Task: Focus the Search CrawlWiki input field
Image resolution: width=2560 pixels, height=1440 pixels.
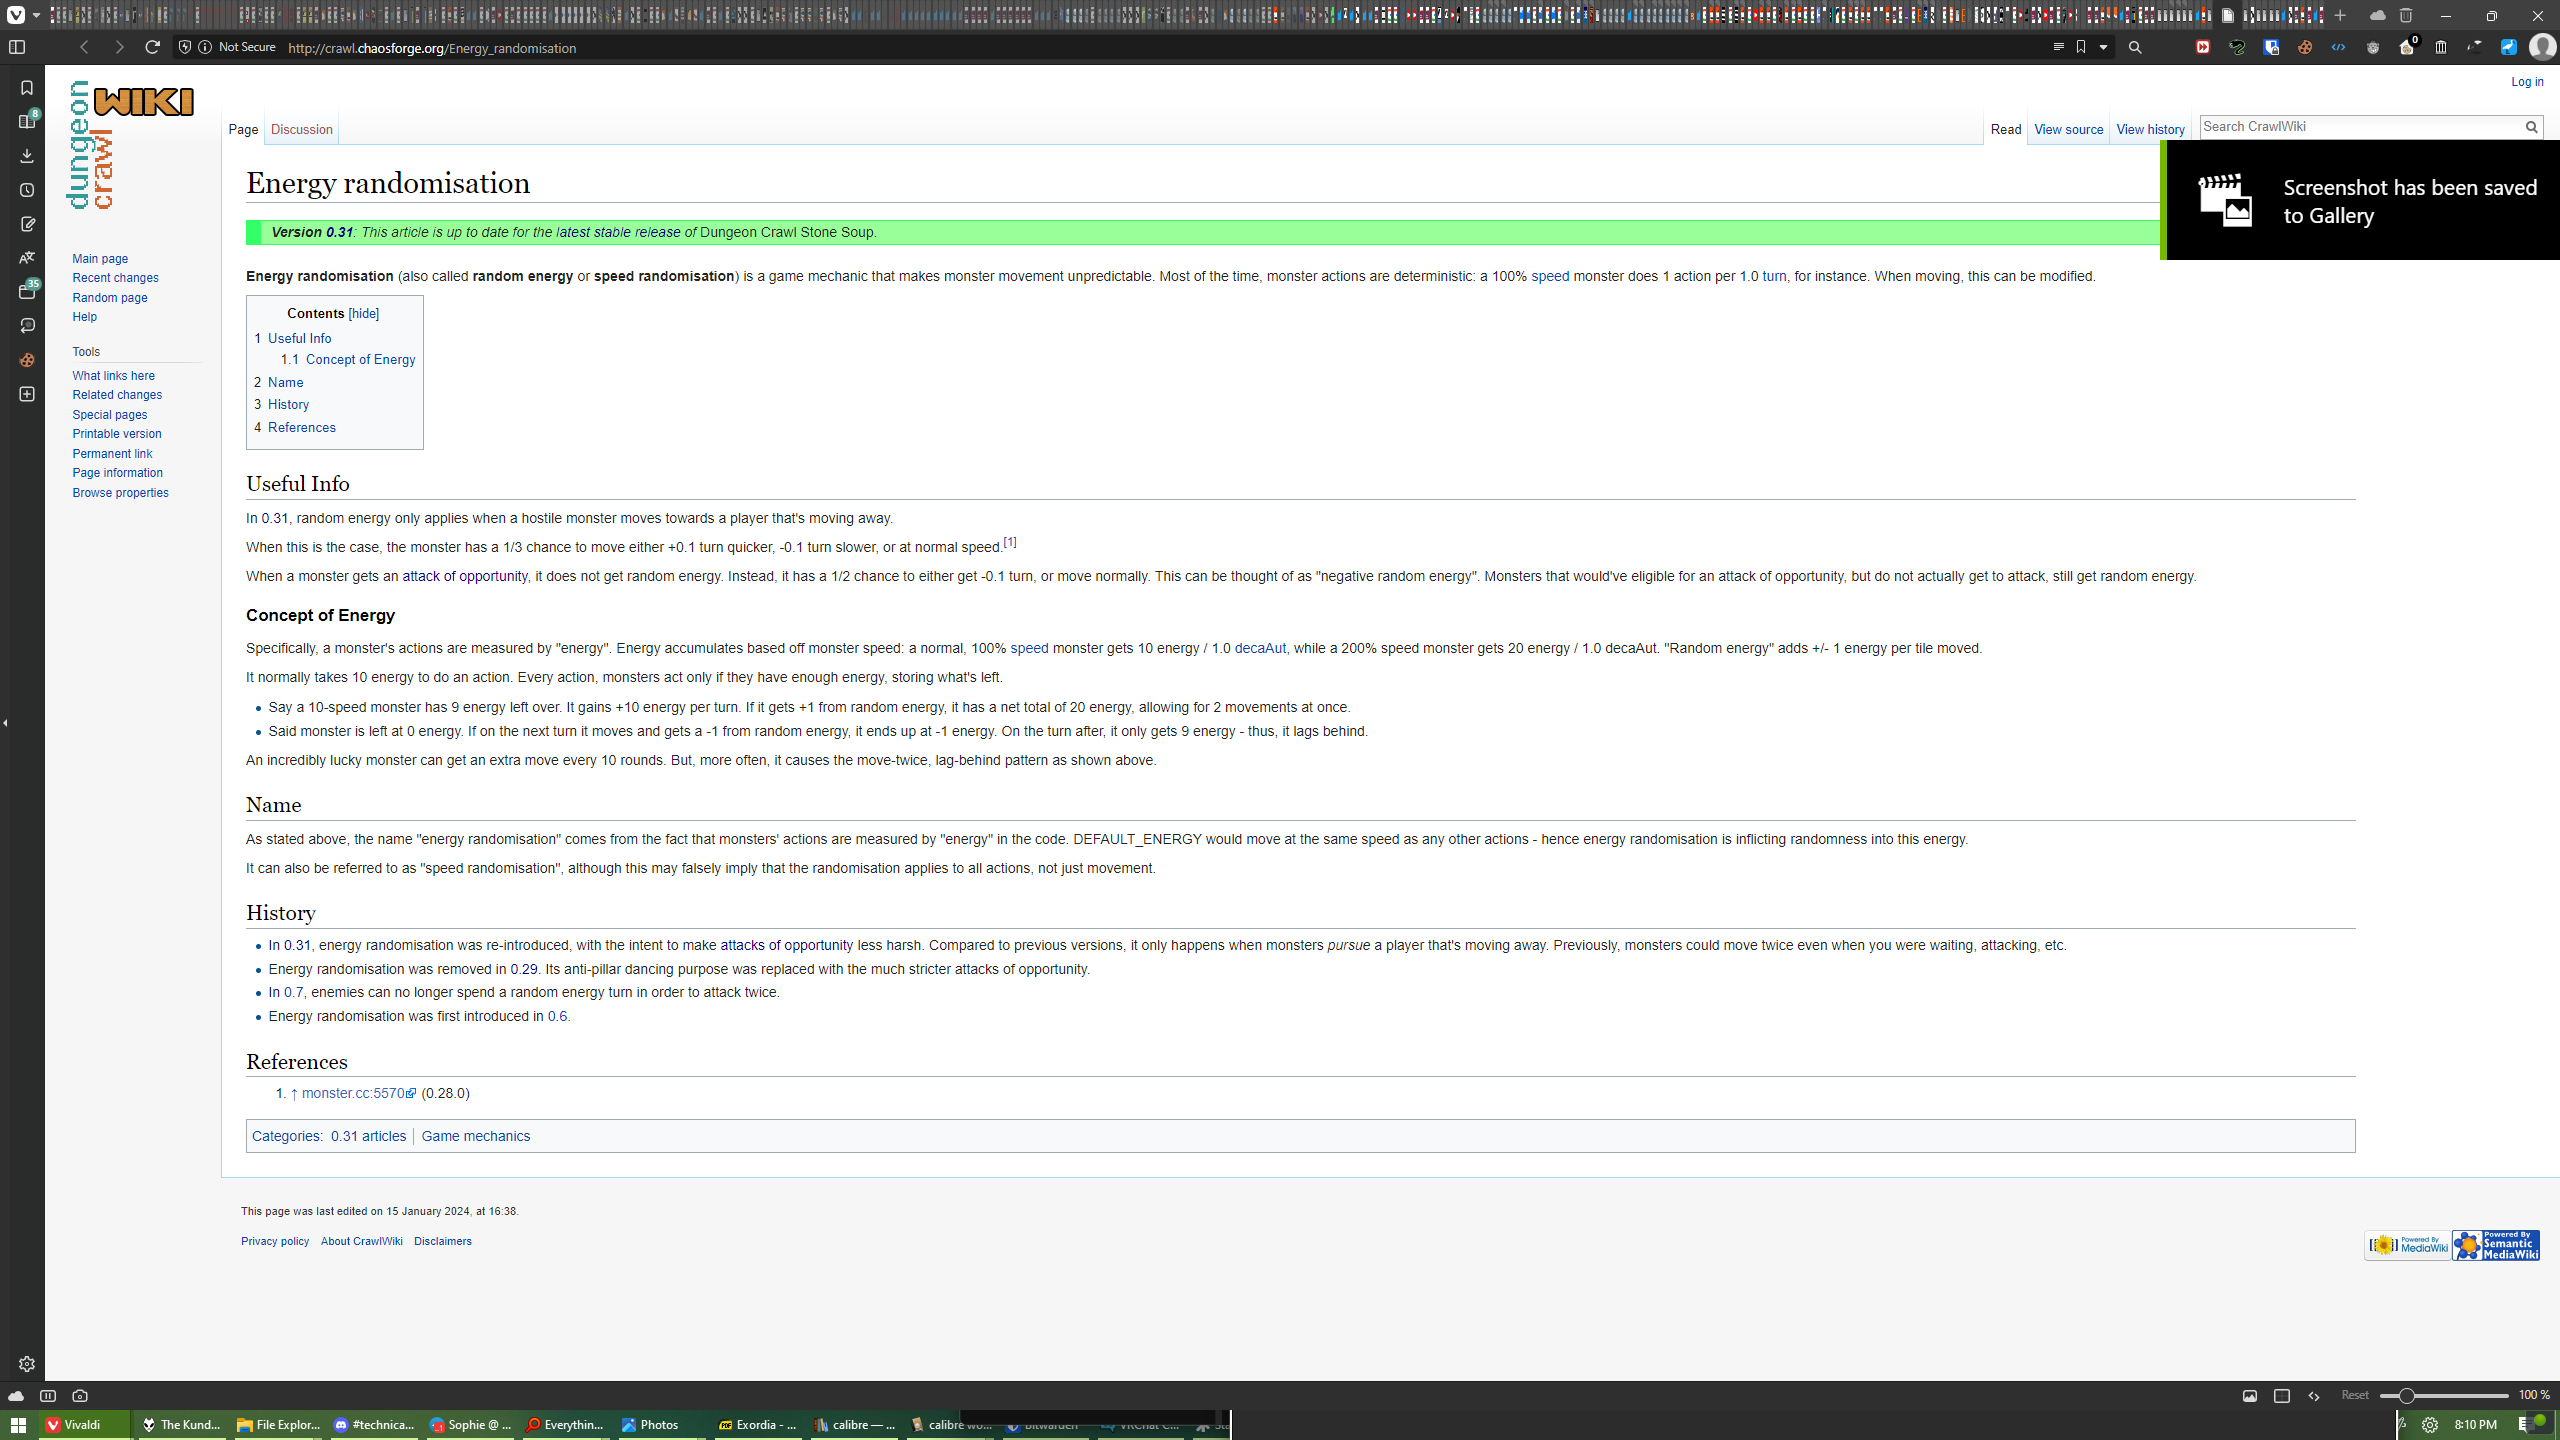Action: 2360,127
